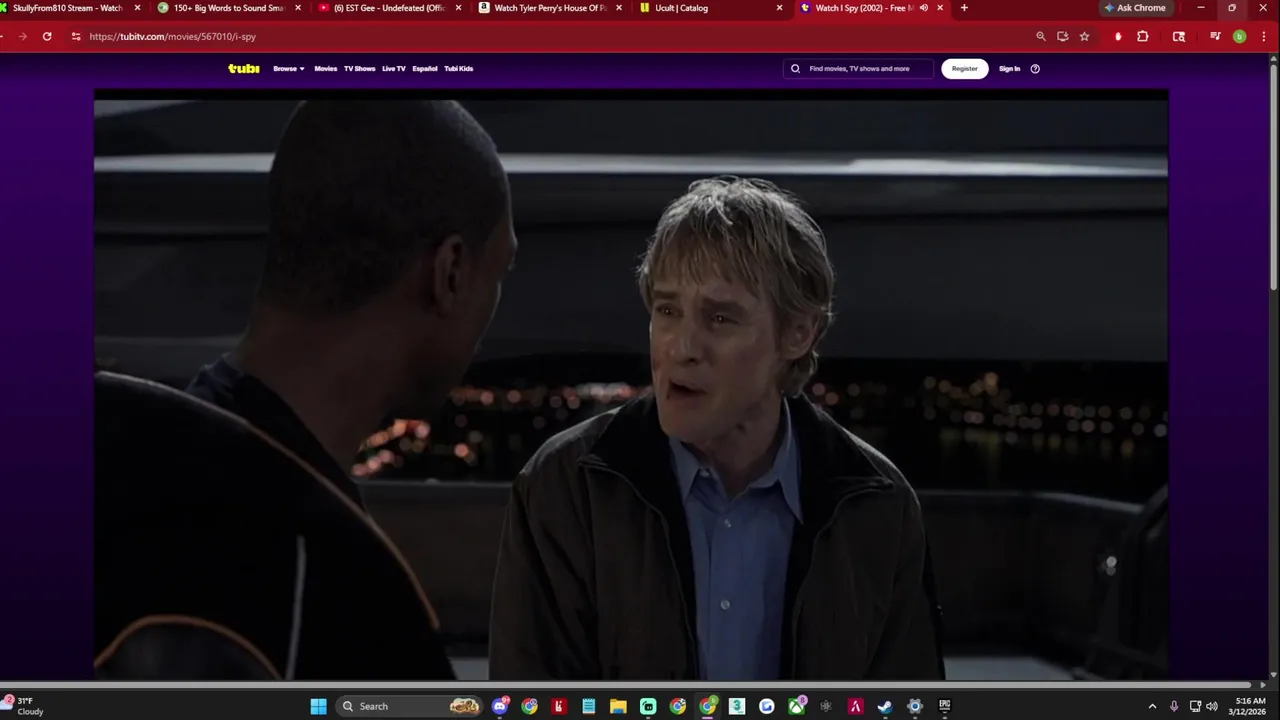This screenshot has height=720, width=1280.
Task: Bookmark this page with the star icon
Action: click(x=1084, y=36)
